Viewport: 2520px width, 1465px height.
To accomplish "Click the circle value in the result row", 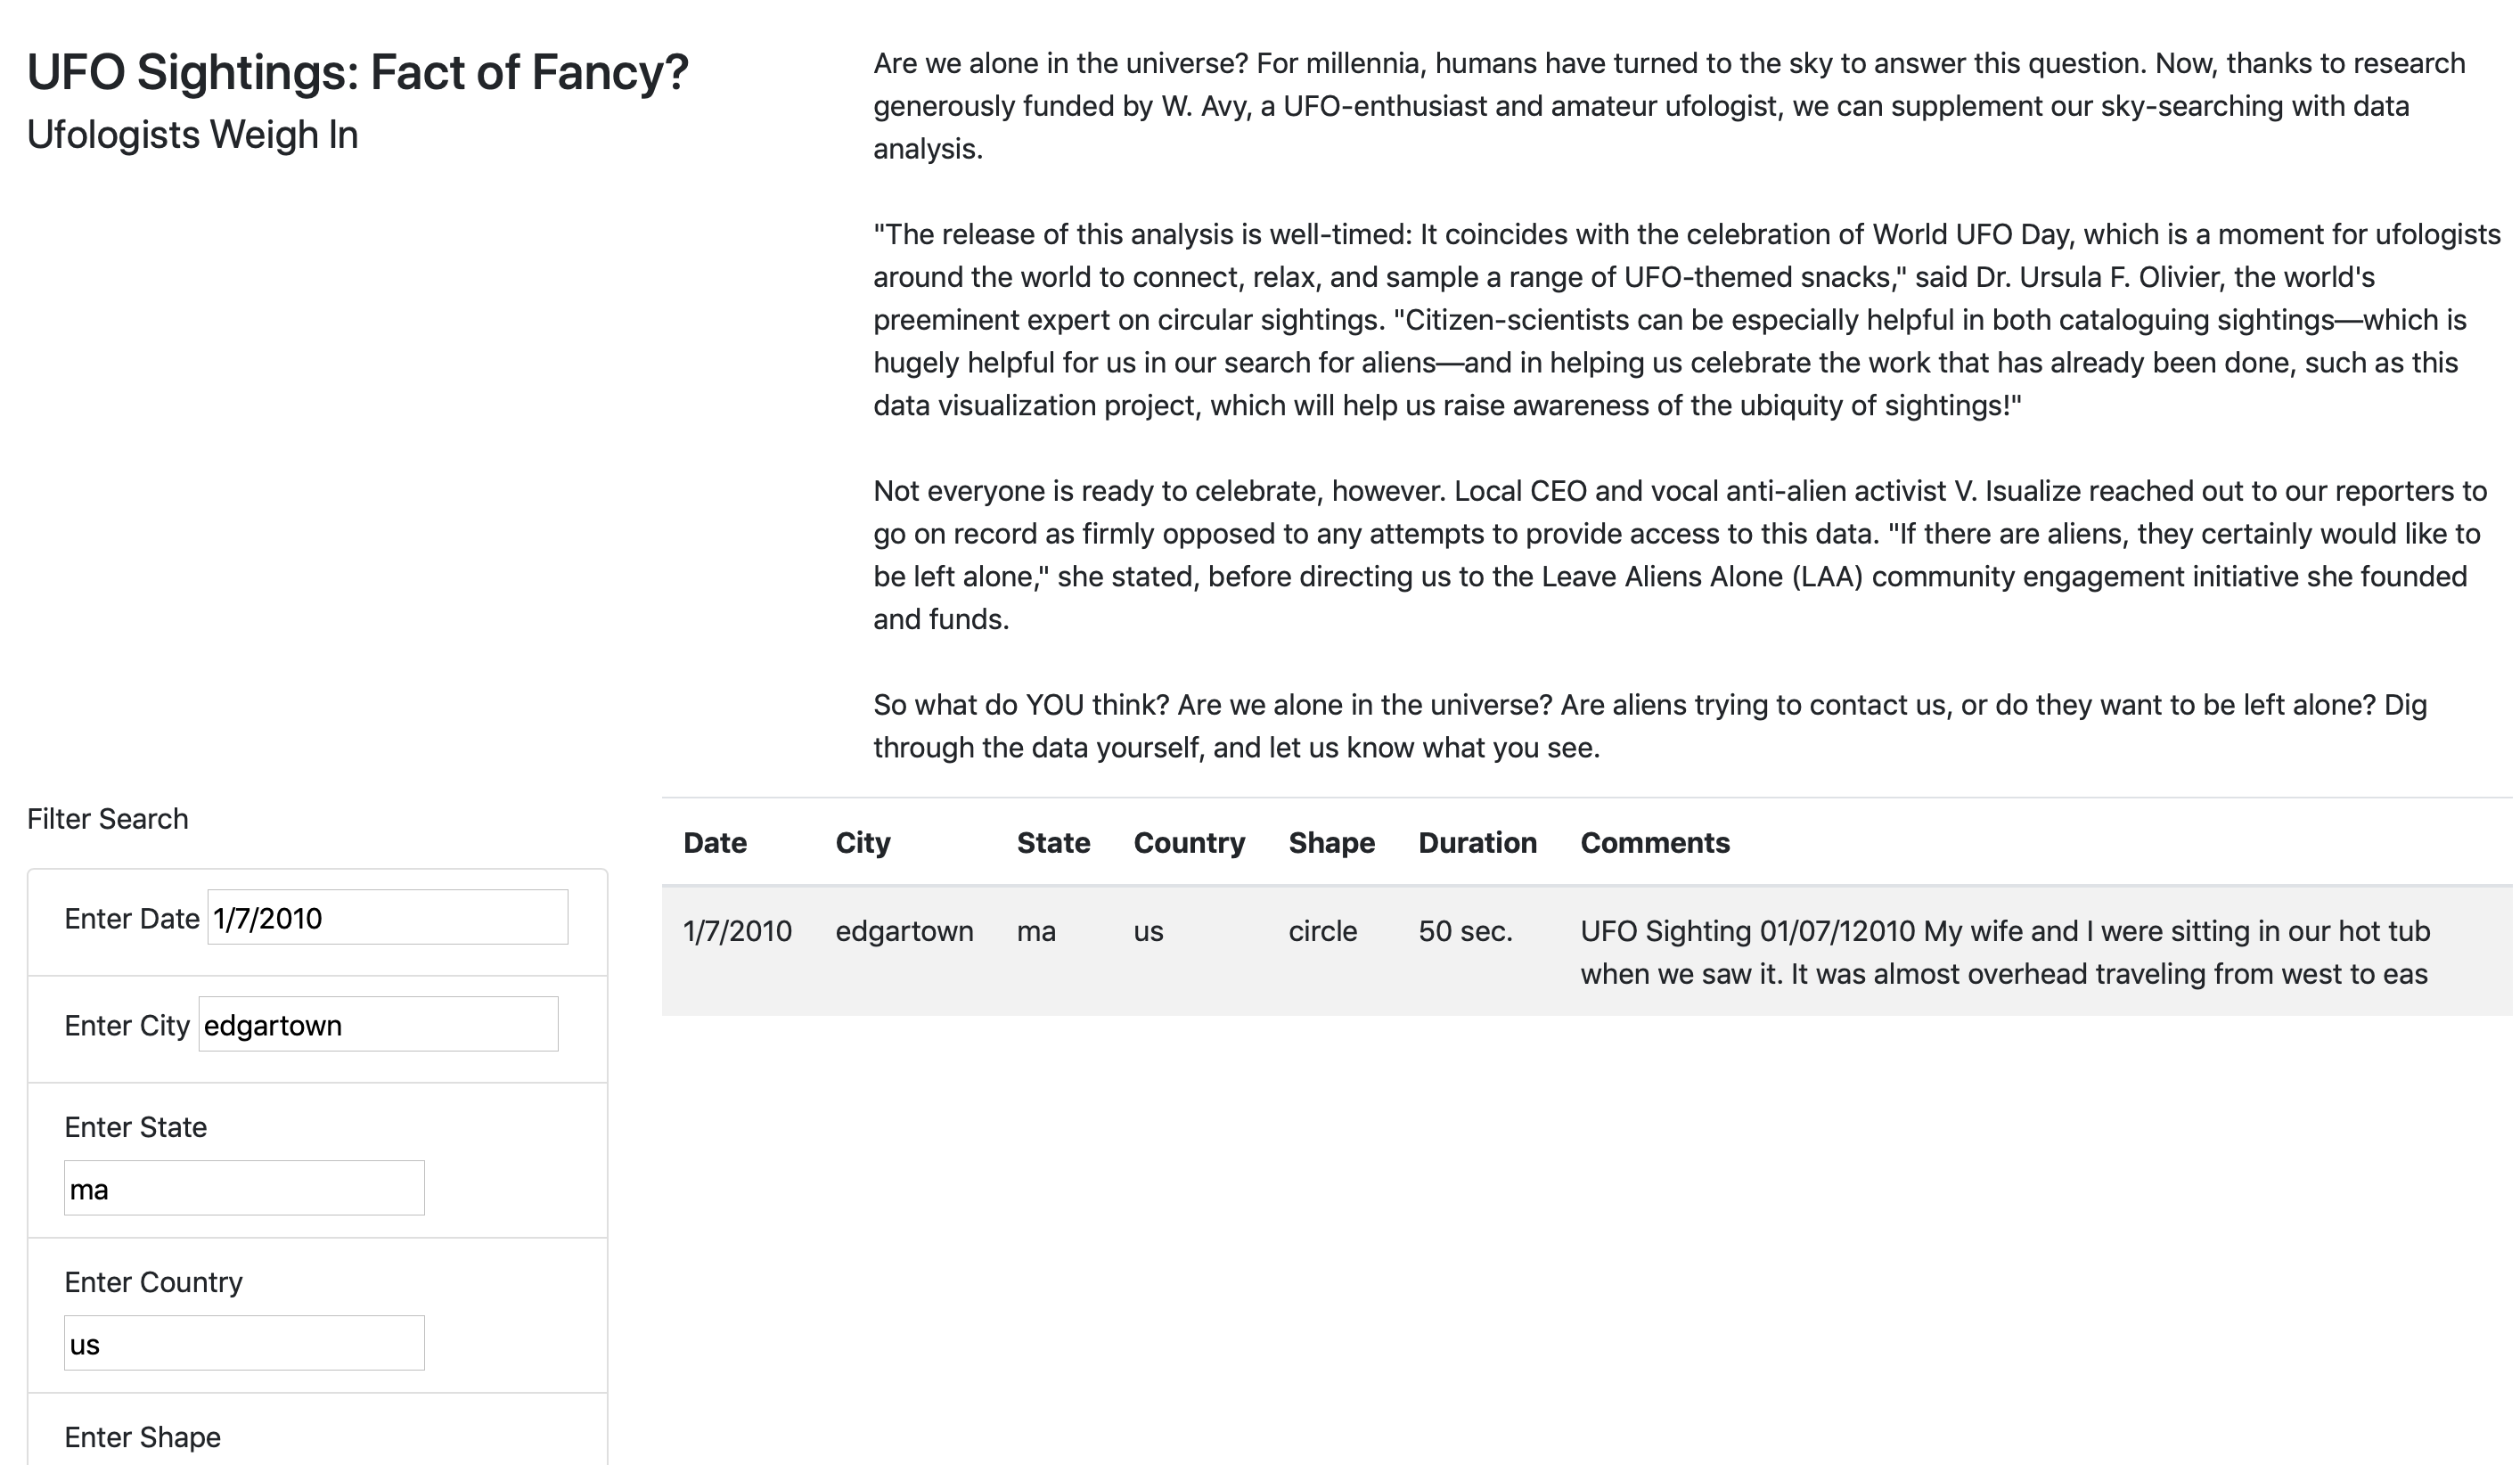I will point(1322,931).
